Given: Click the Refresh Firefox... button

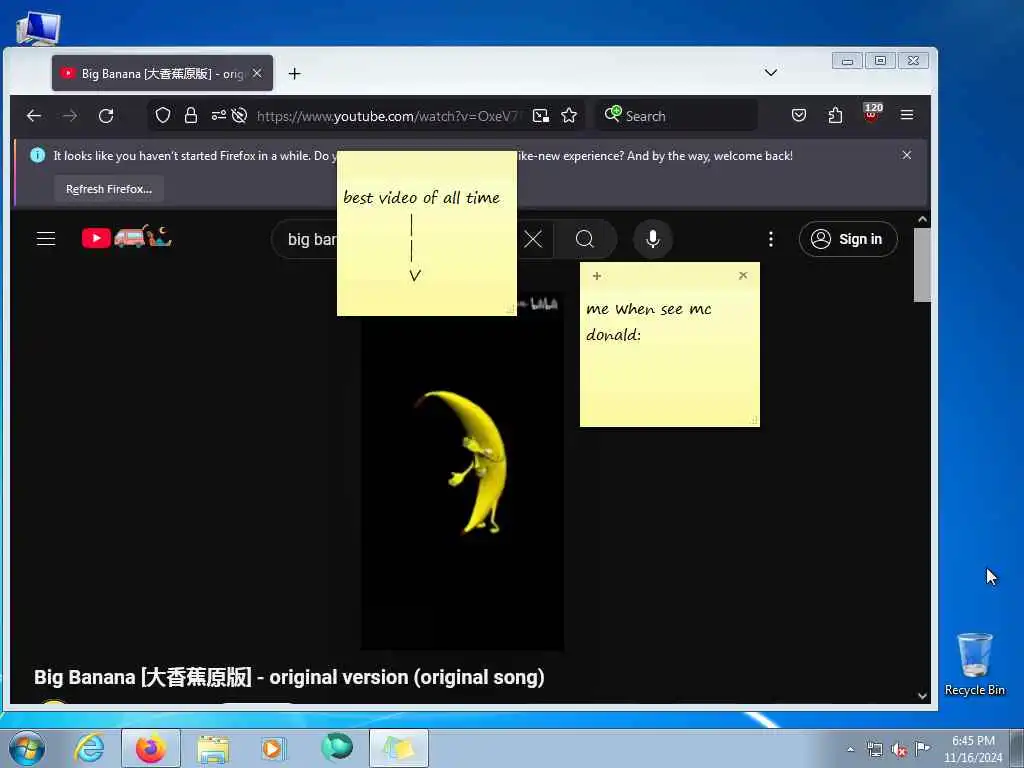Looking at the screenshot, I should [109, 189].
